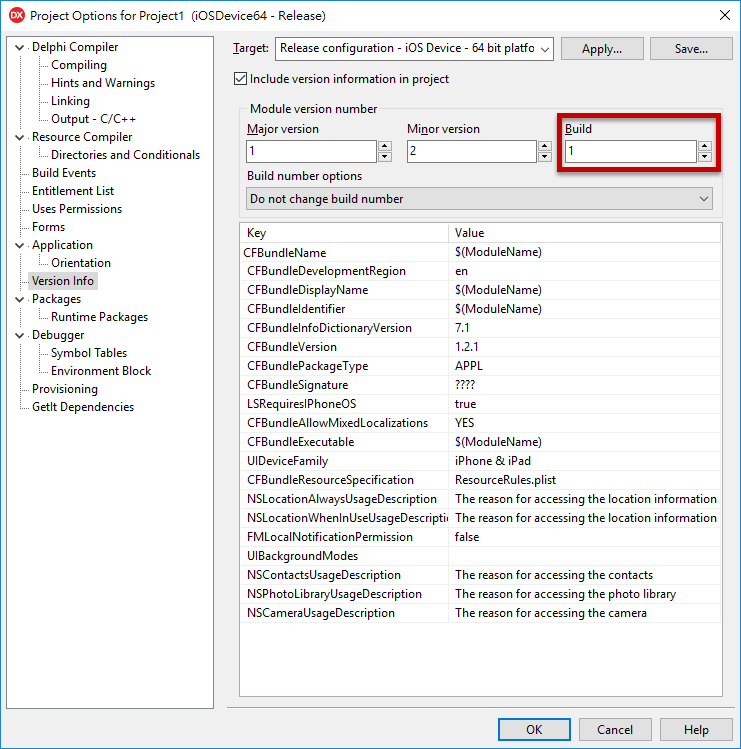Select FMLocalNotificationPermission value false
This screenshot has height=749, width=741.
click(584, 537)
